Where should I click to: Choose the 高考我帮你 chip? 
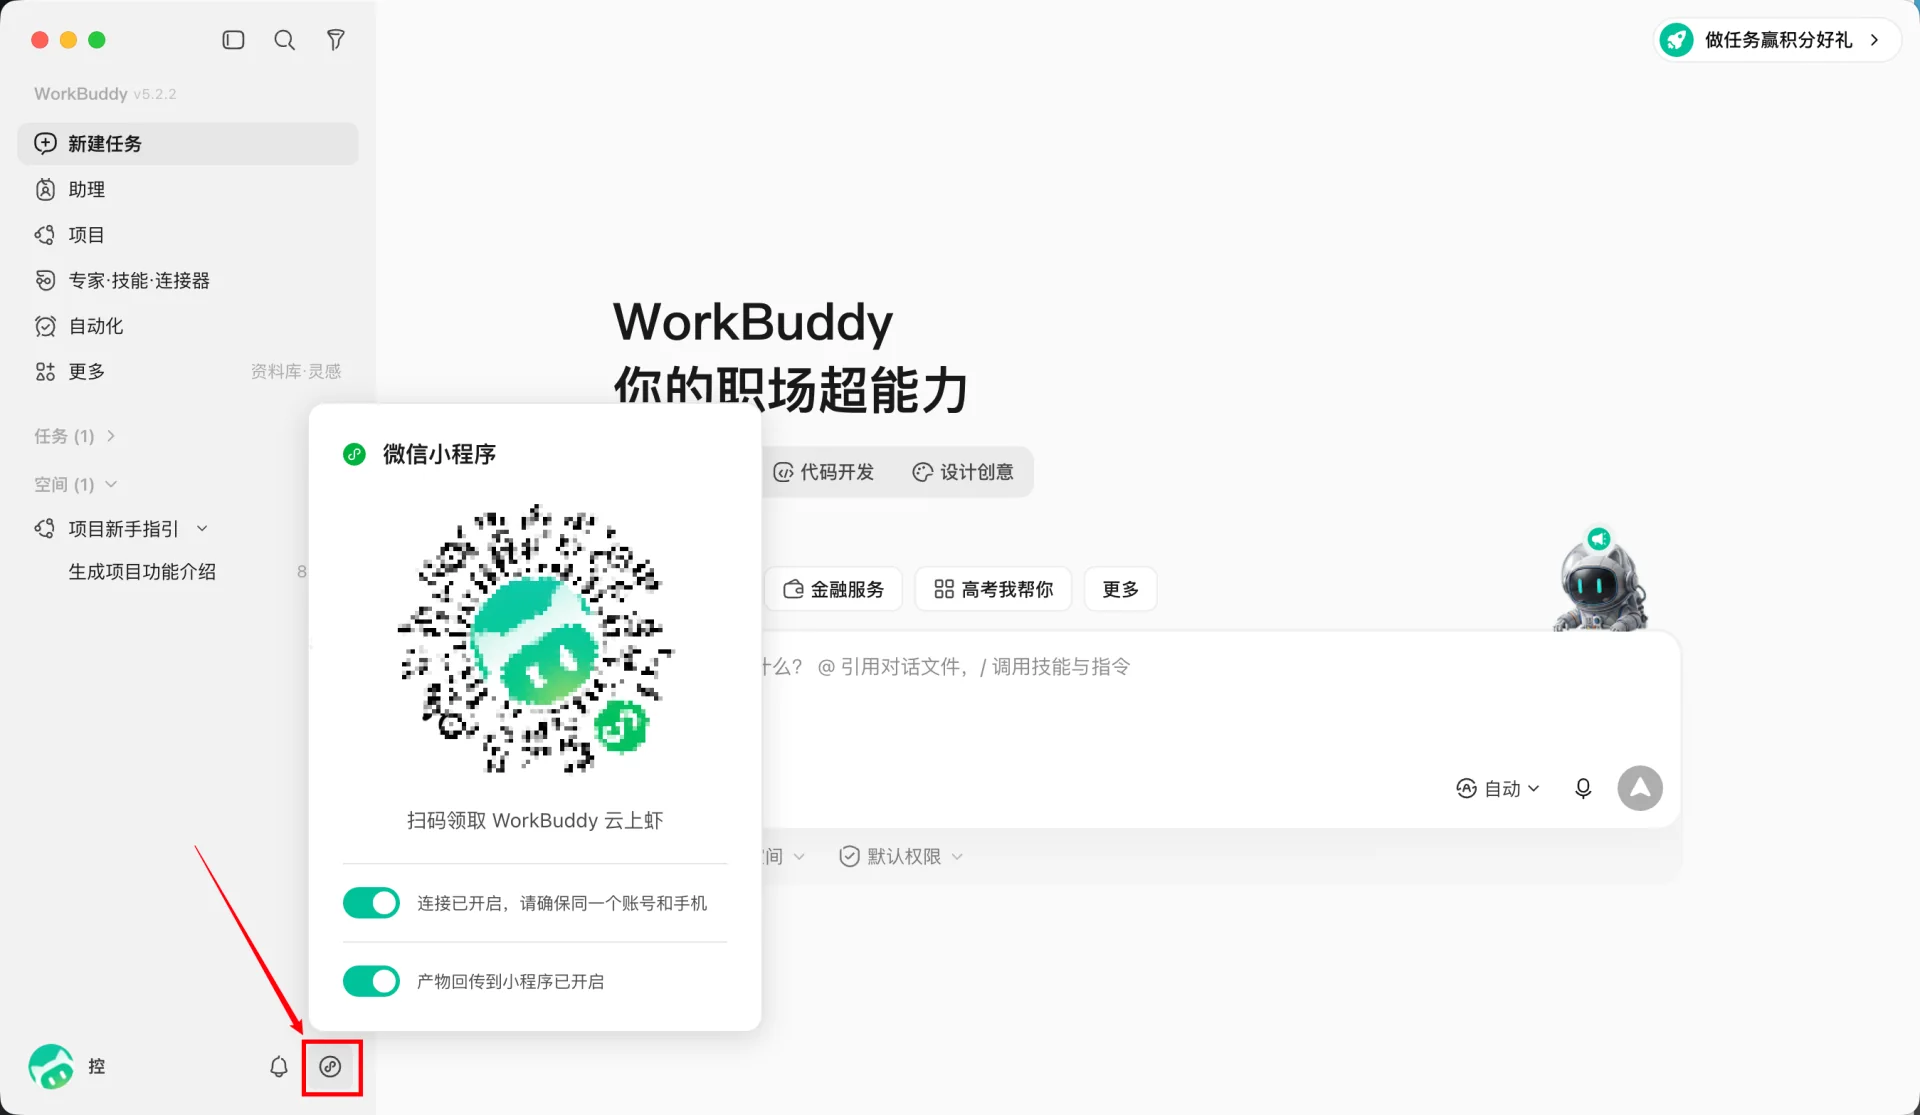[993, 589]
